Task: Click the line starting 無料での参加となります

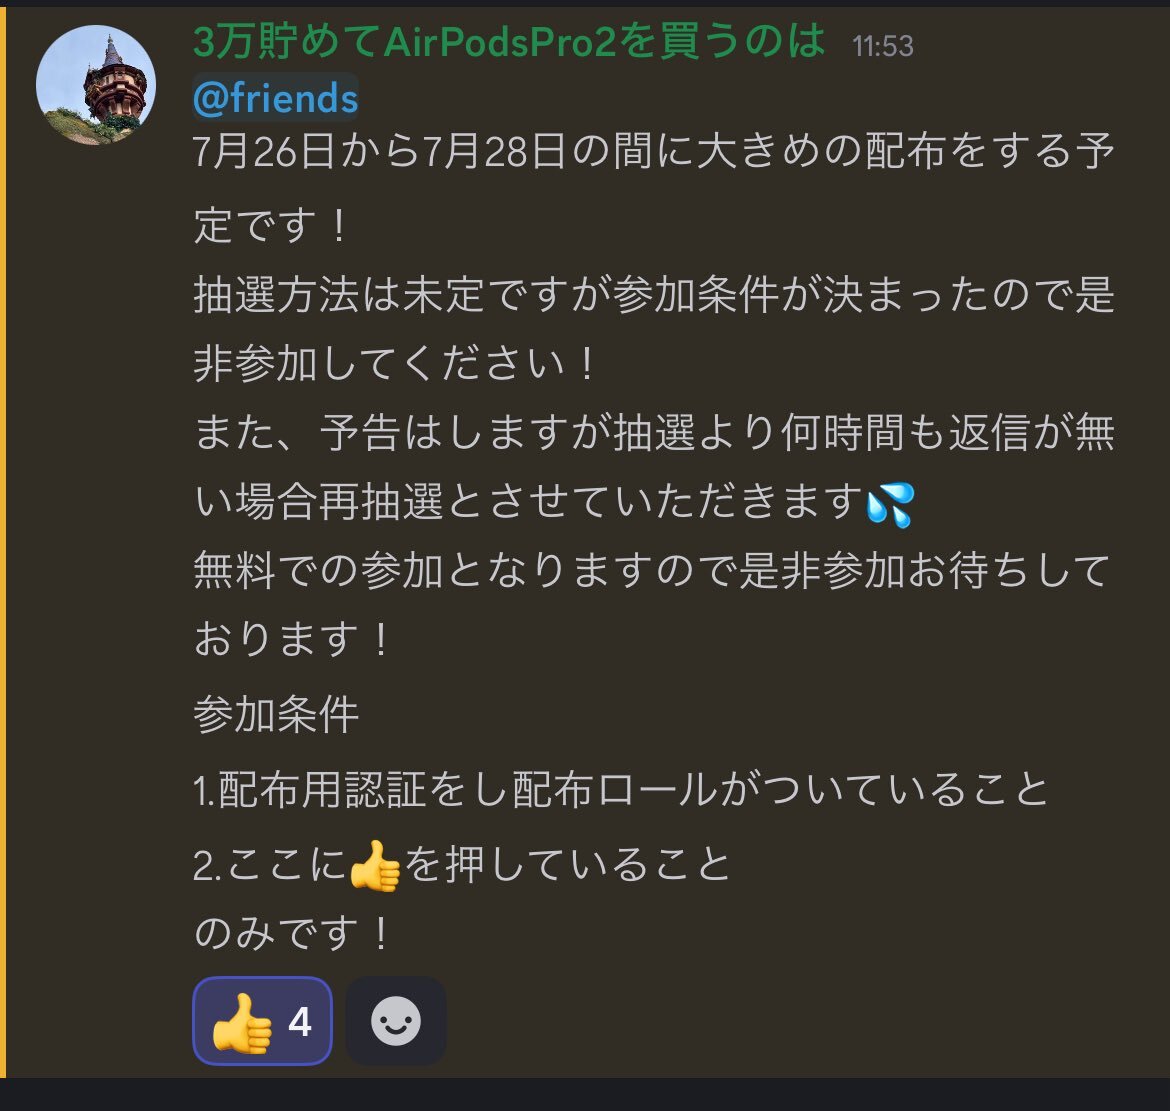Action: (x=651, y=570)
